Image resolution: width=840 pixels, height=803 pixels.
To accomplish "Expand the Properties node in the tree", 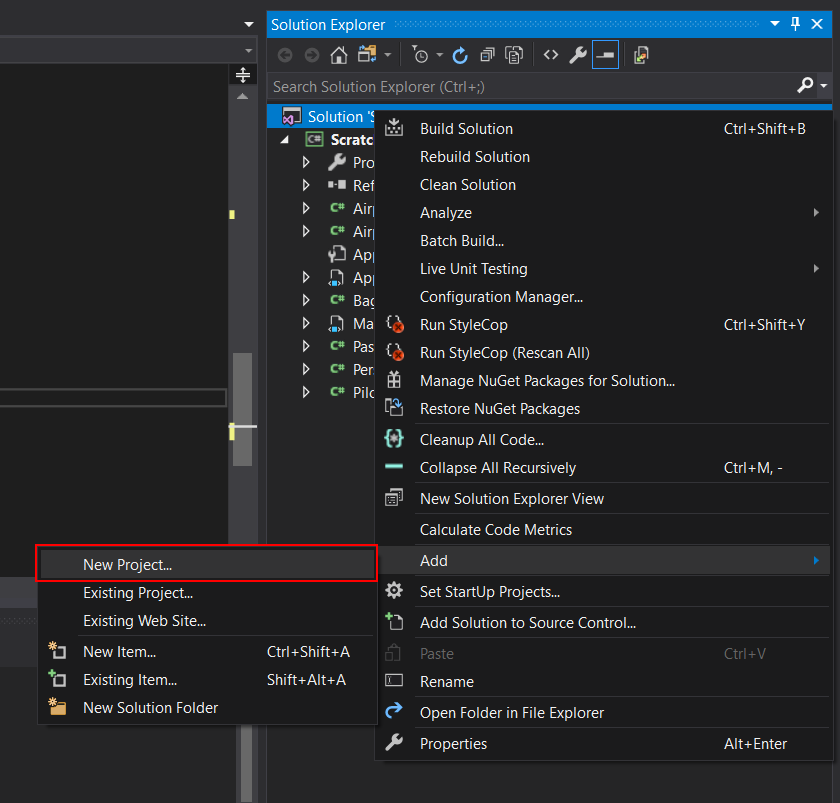I will pos(306,162).
